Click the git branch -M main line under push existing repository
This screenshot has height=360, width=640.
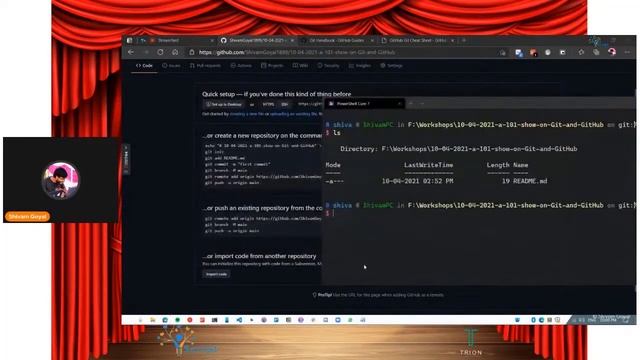click(226, 224)
